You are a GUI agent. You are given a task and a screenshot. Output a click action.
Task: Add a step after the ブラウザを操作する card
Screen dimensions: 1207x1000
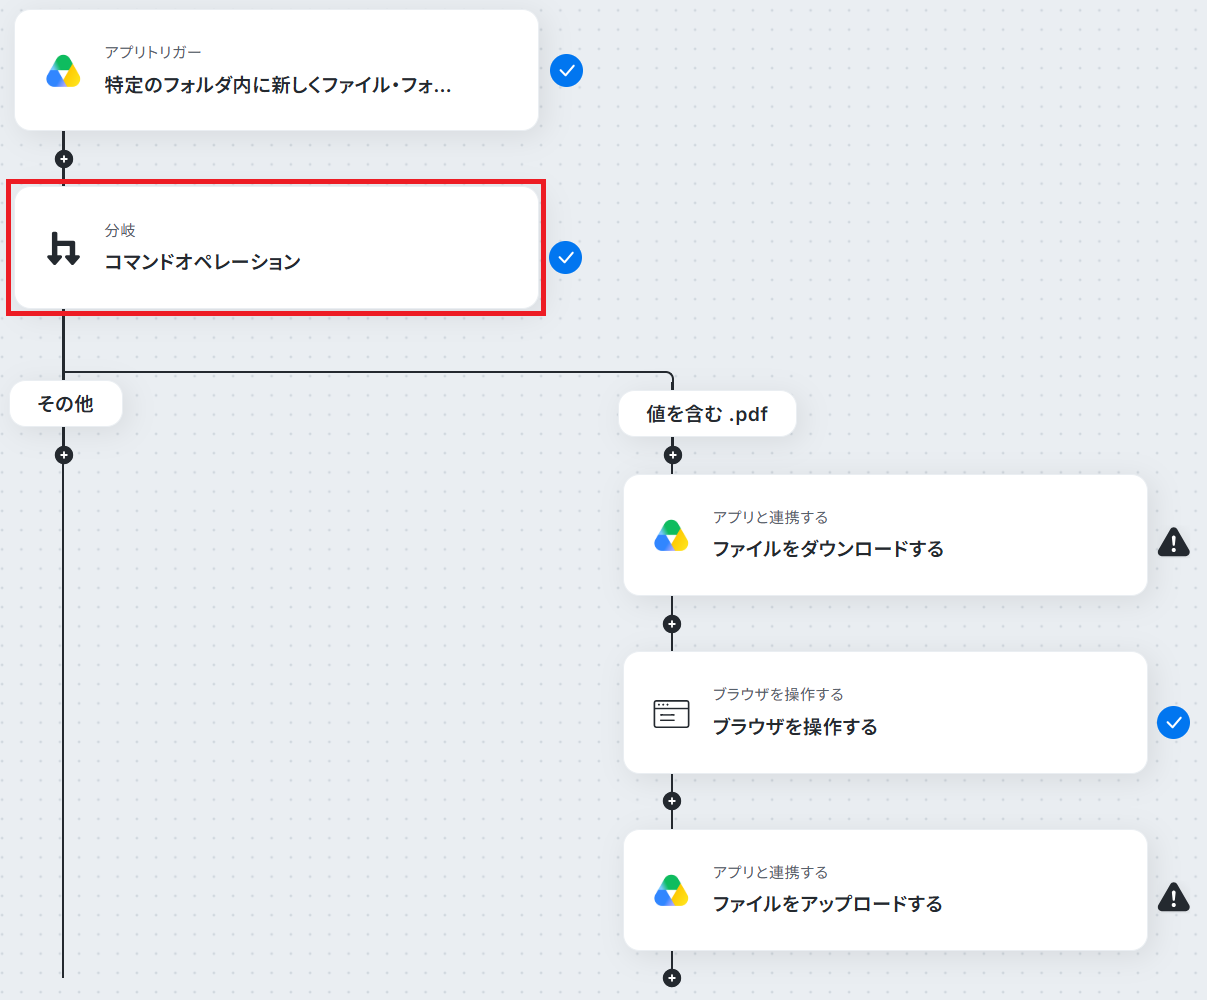click(672, 801)
